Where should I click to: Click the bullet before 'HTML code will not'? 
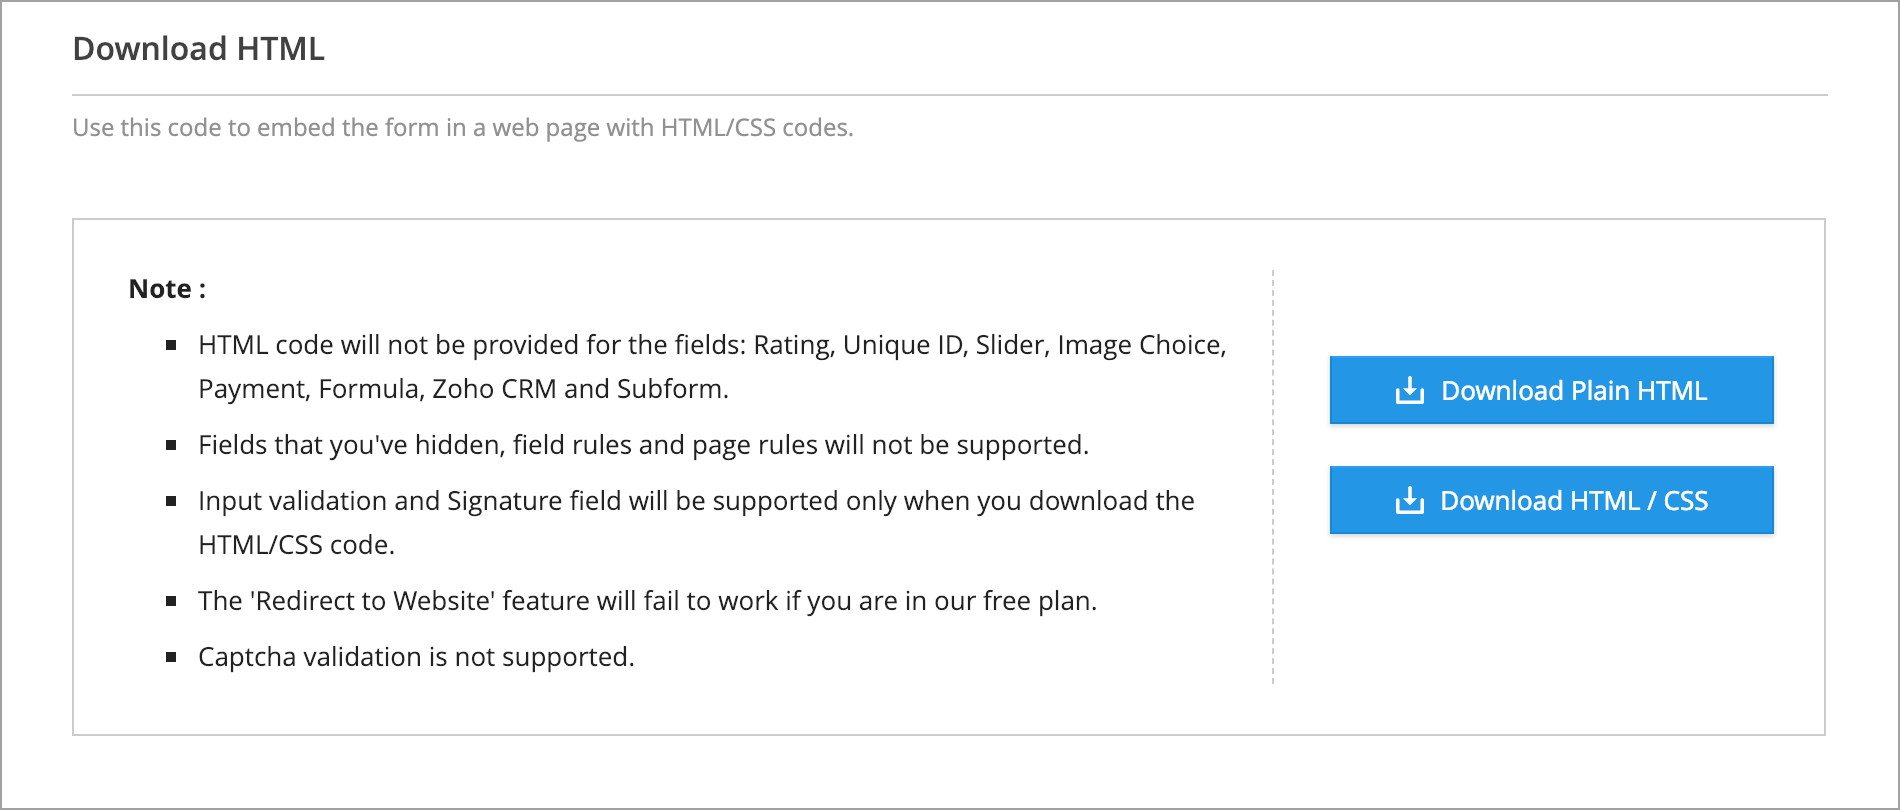point(171,345)
